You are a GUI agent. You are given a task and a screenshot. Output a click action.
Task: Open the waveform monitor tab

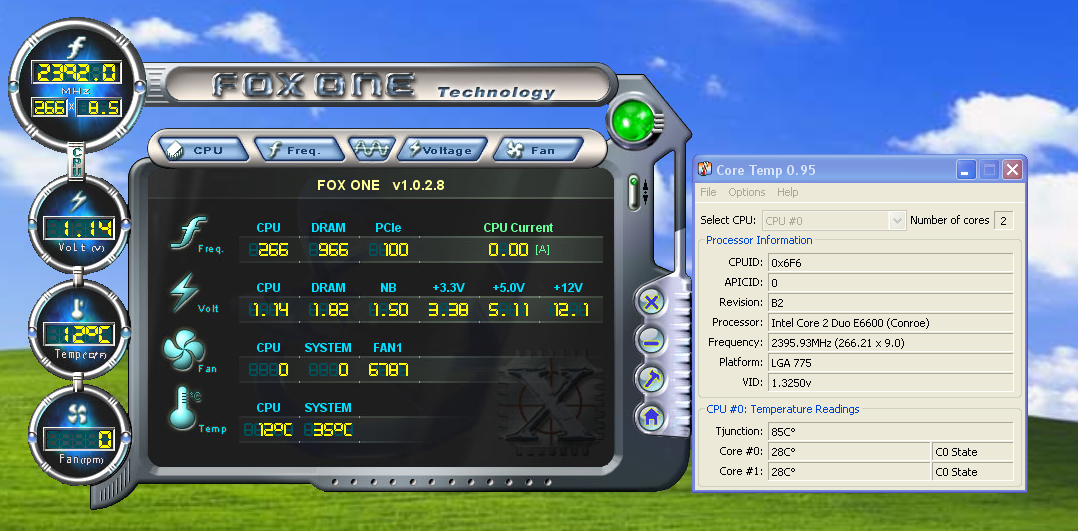click(372, 149)
